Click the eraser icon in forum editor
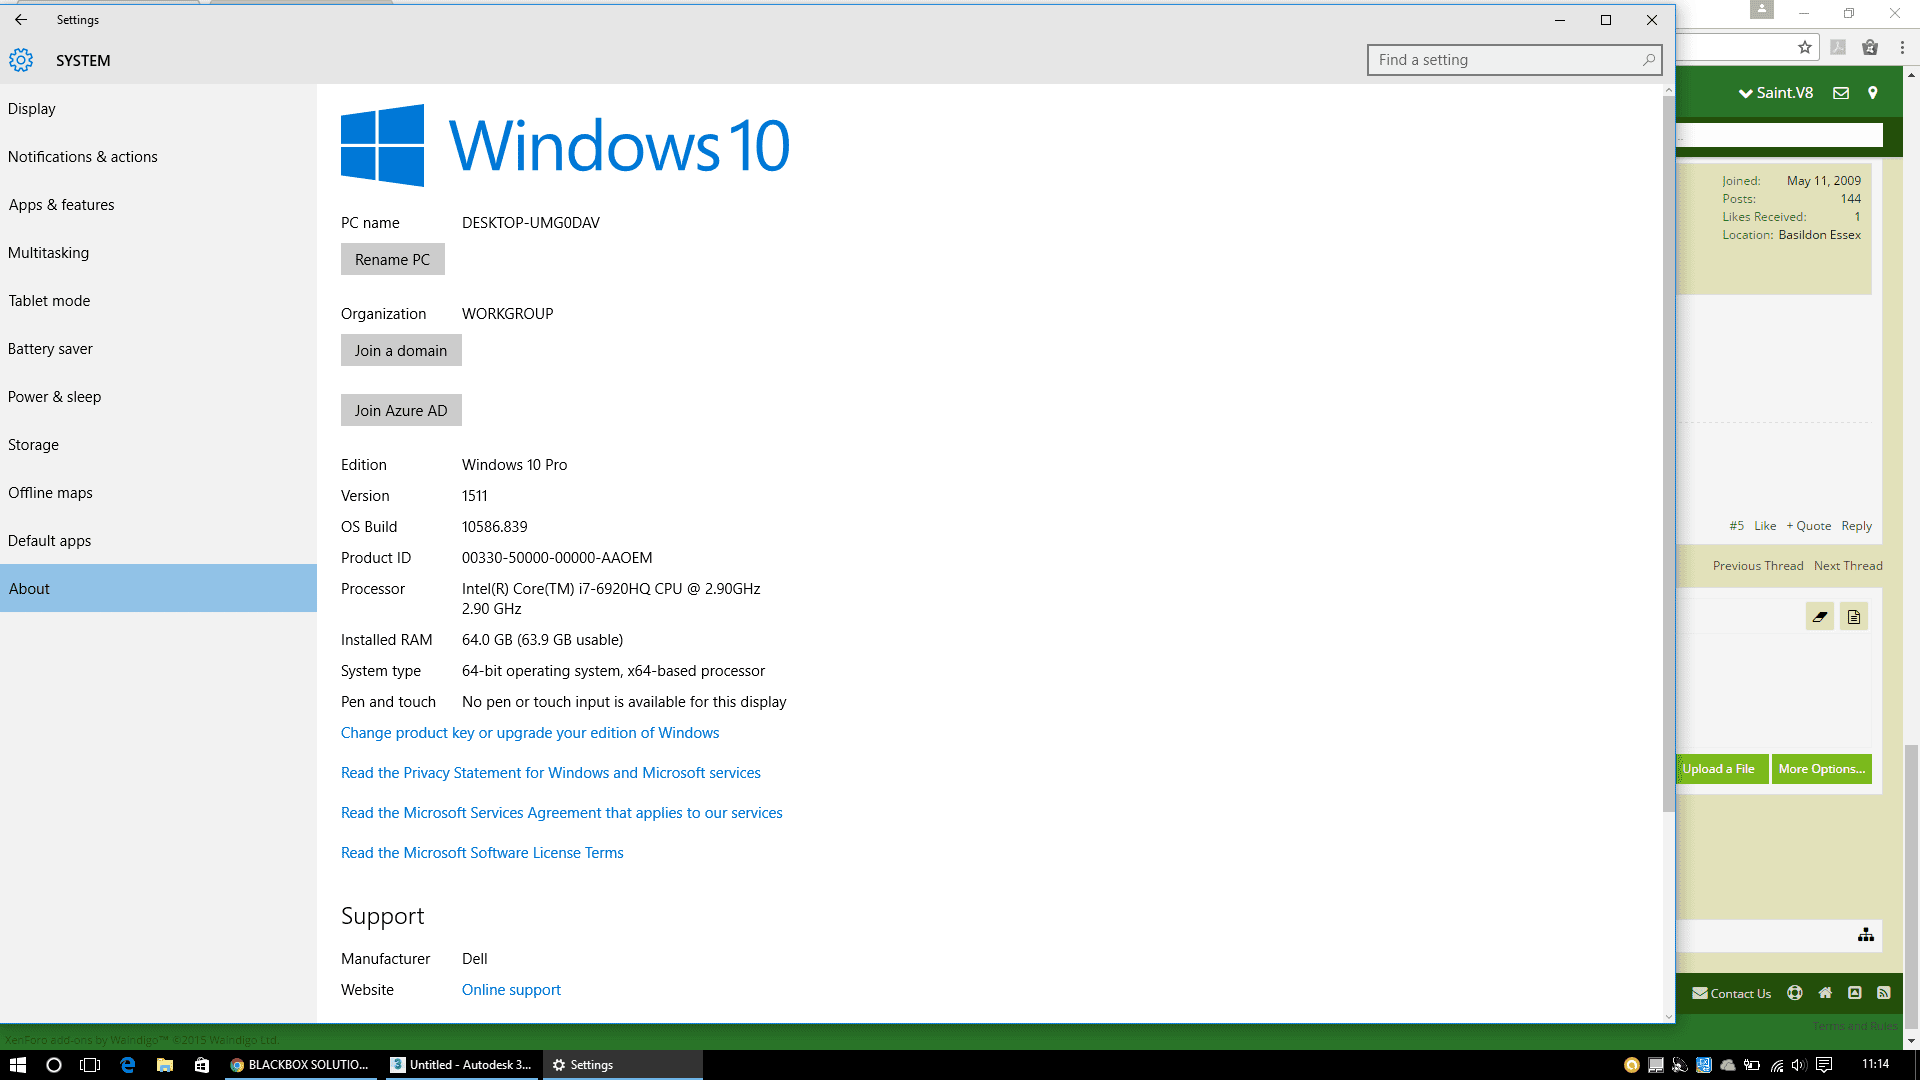 (x=1820, y=617)
